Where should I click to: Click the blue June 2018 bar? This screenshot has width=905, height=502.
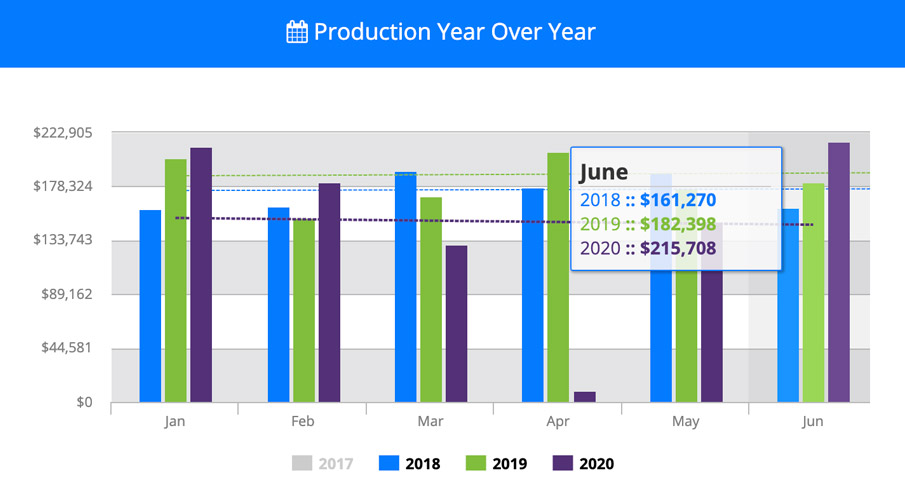click(788, 306)
